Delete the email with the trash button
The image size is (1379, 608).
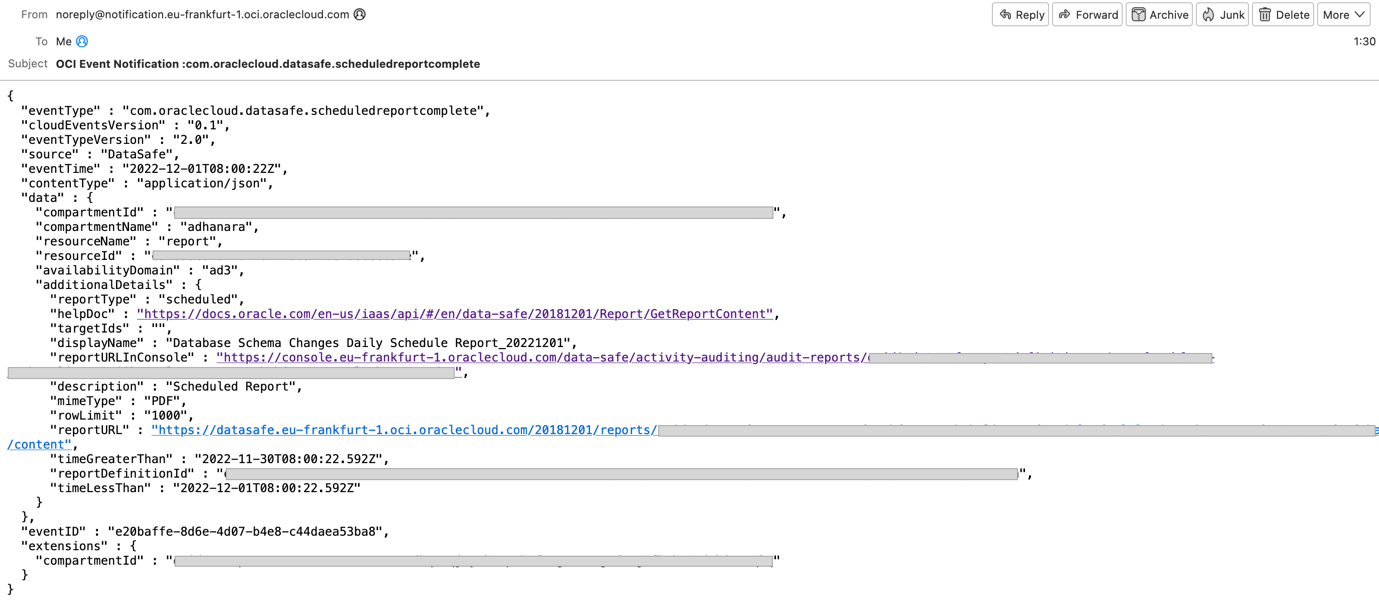click(x=1283, y=15)
